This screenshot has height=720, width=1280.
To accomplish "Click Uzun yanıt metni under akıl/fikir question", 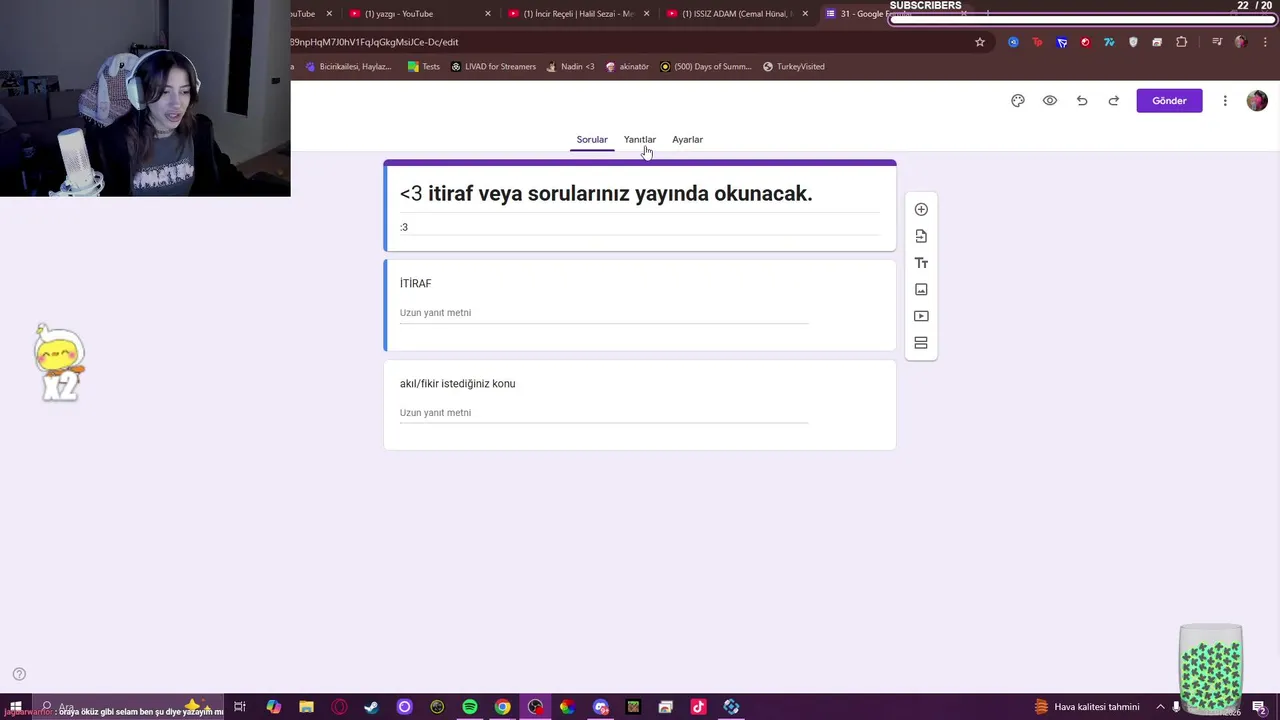I will pos(603,413).
